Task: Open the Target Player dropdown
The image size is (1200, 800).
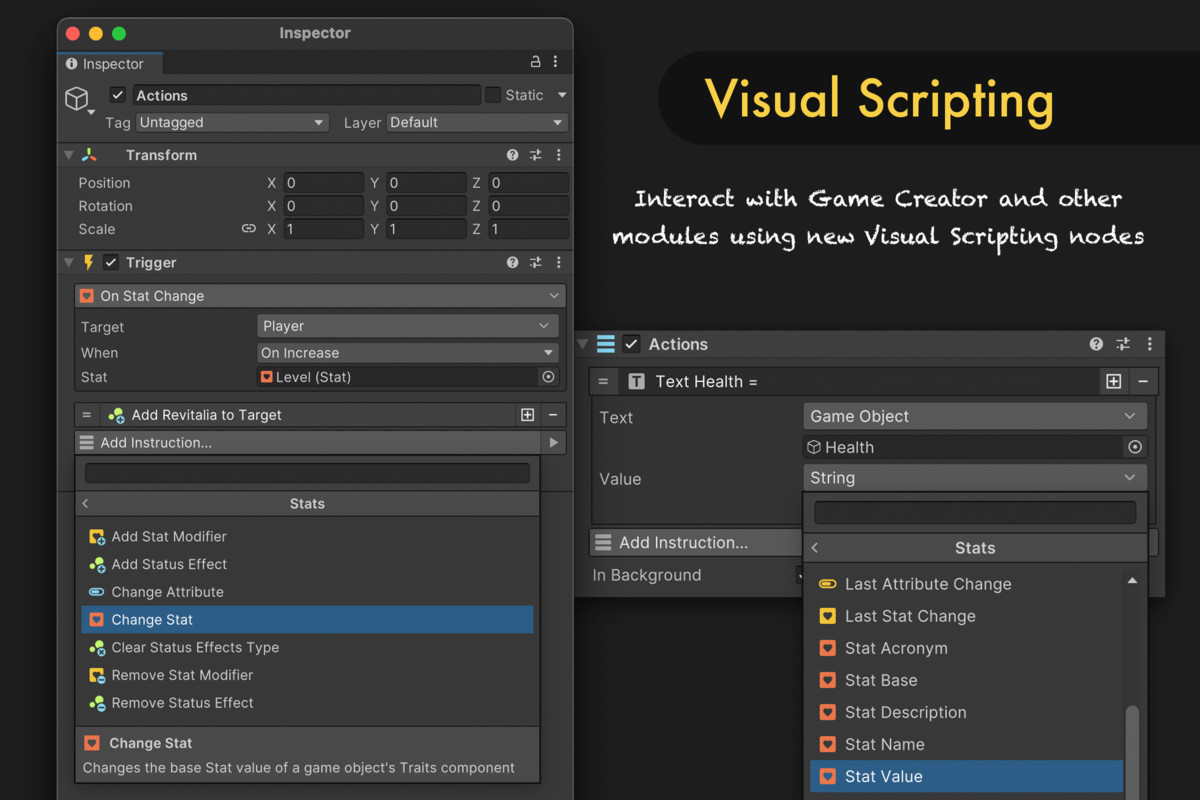Action: coord(407,326)
